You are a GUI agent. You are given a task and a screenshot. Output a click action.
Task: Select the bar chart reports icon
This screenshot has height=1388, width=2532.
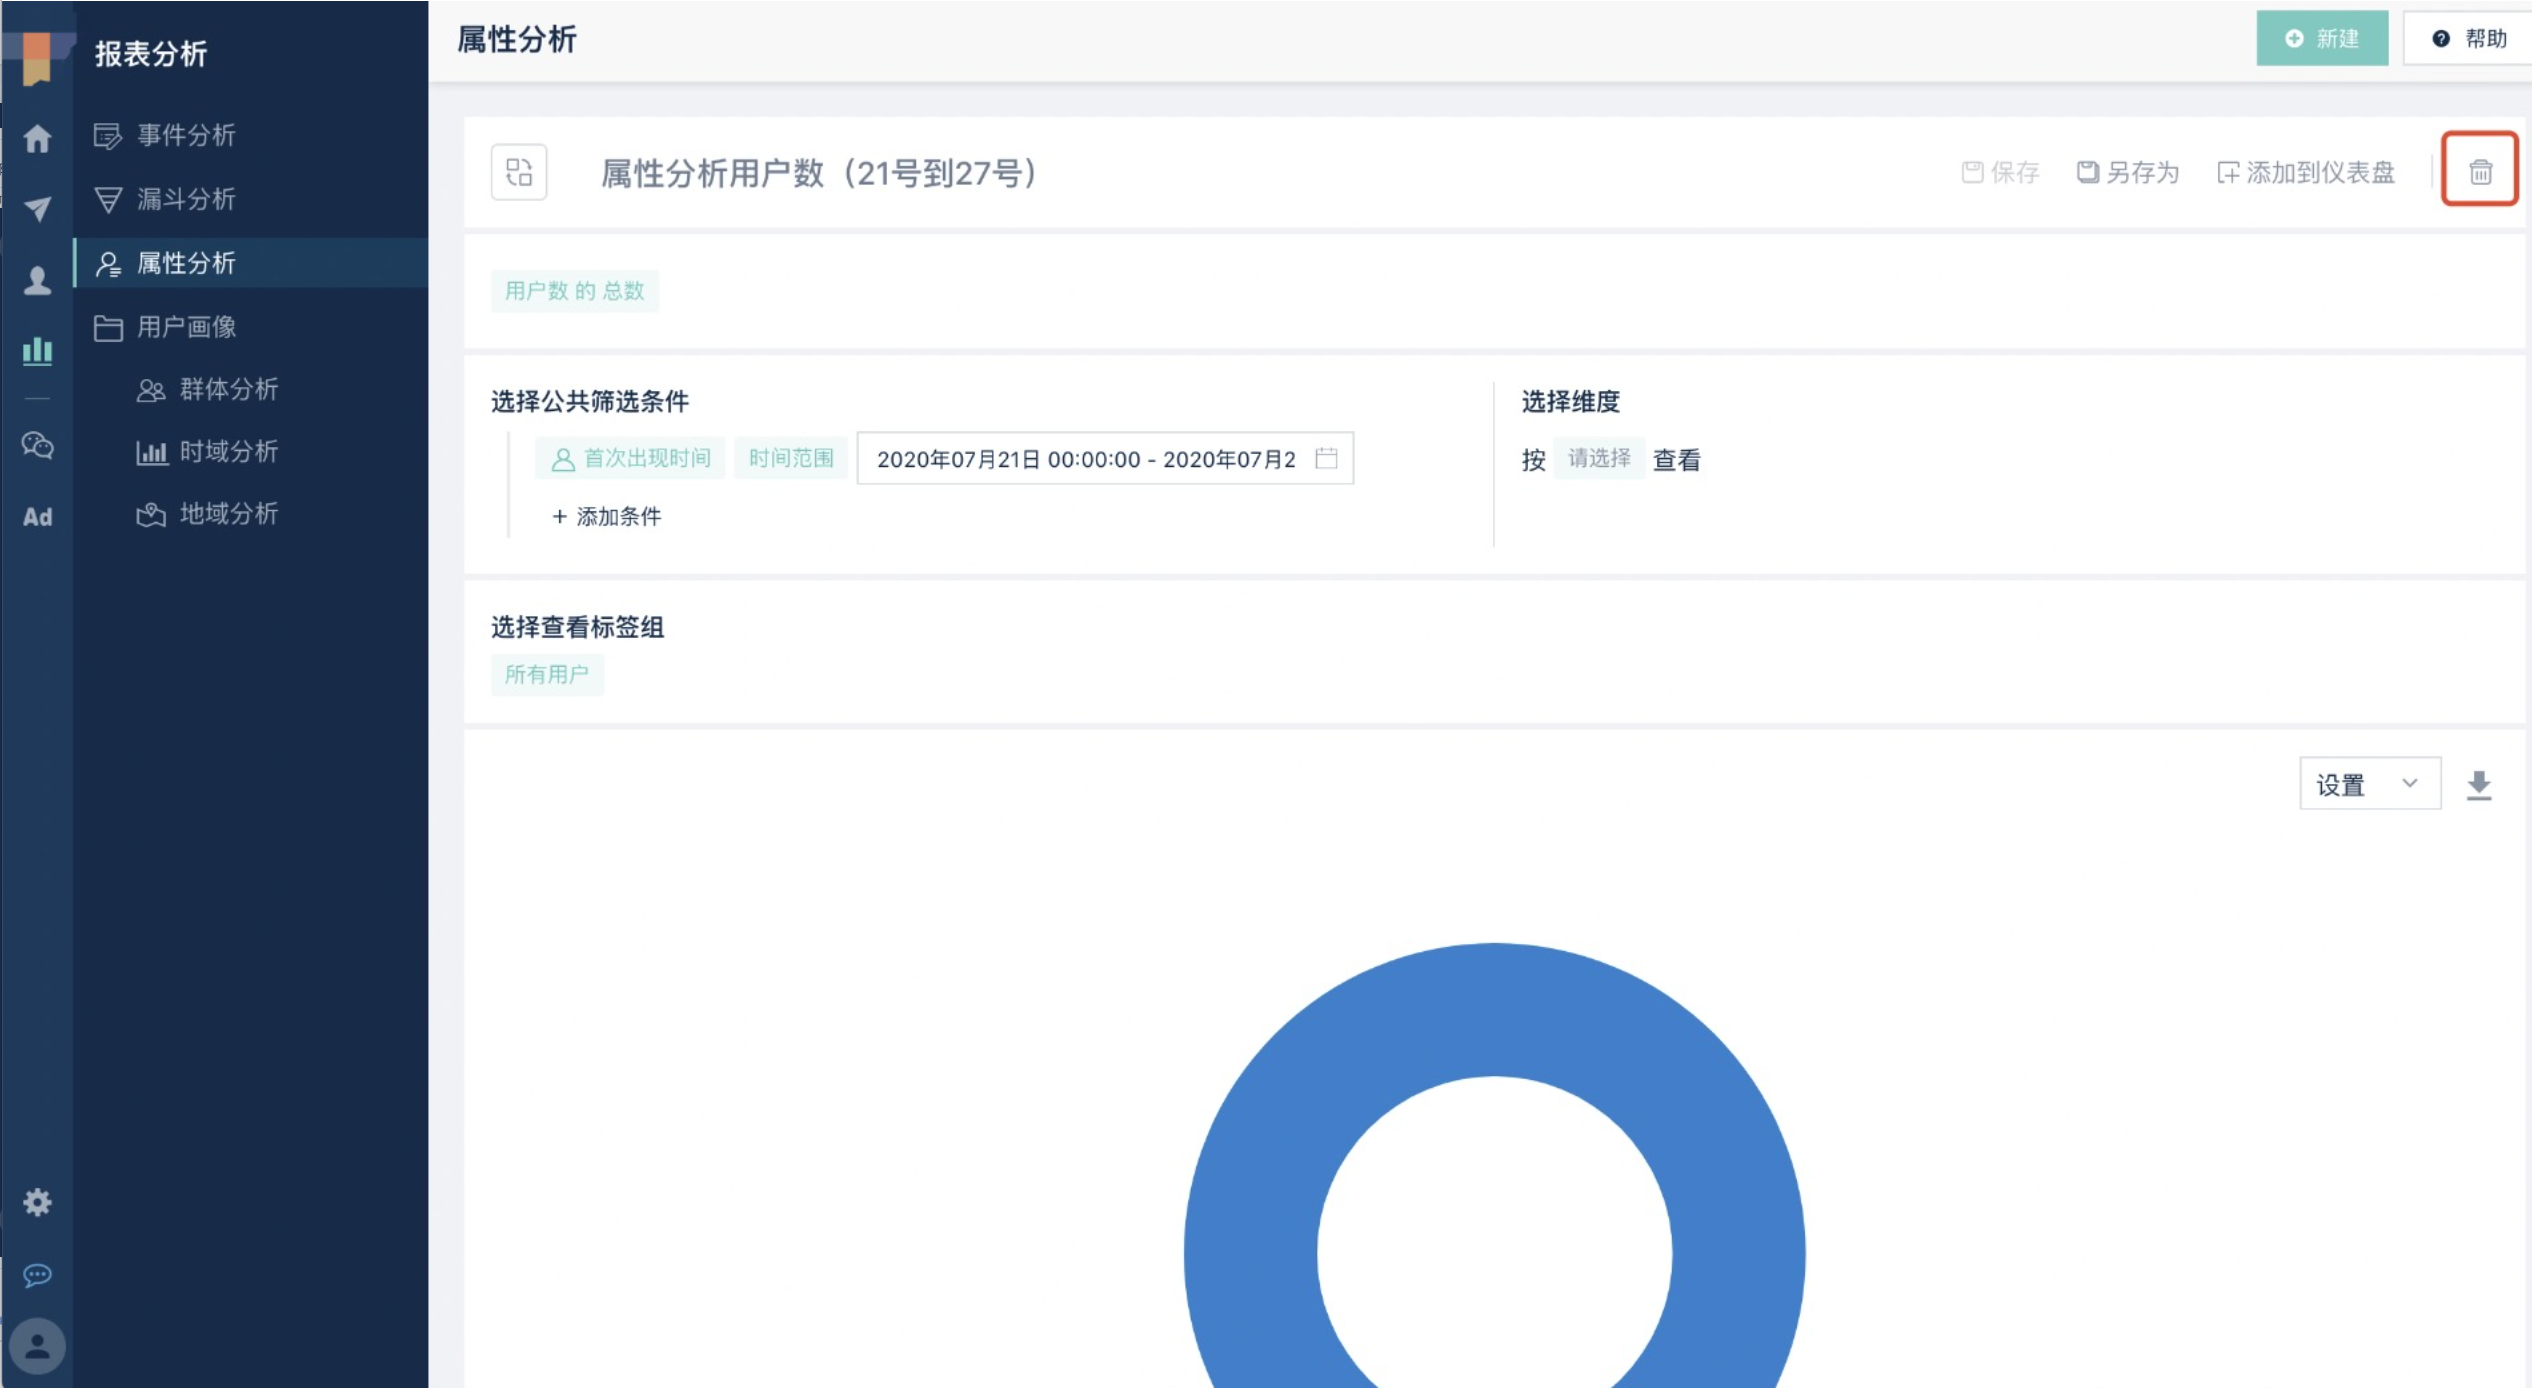point(37,351)
